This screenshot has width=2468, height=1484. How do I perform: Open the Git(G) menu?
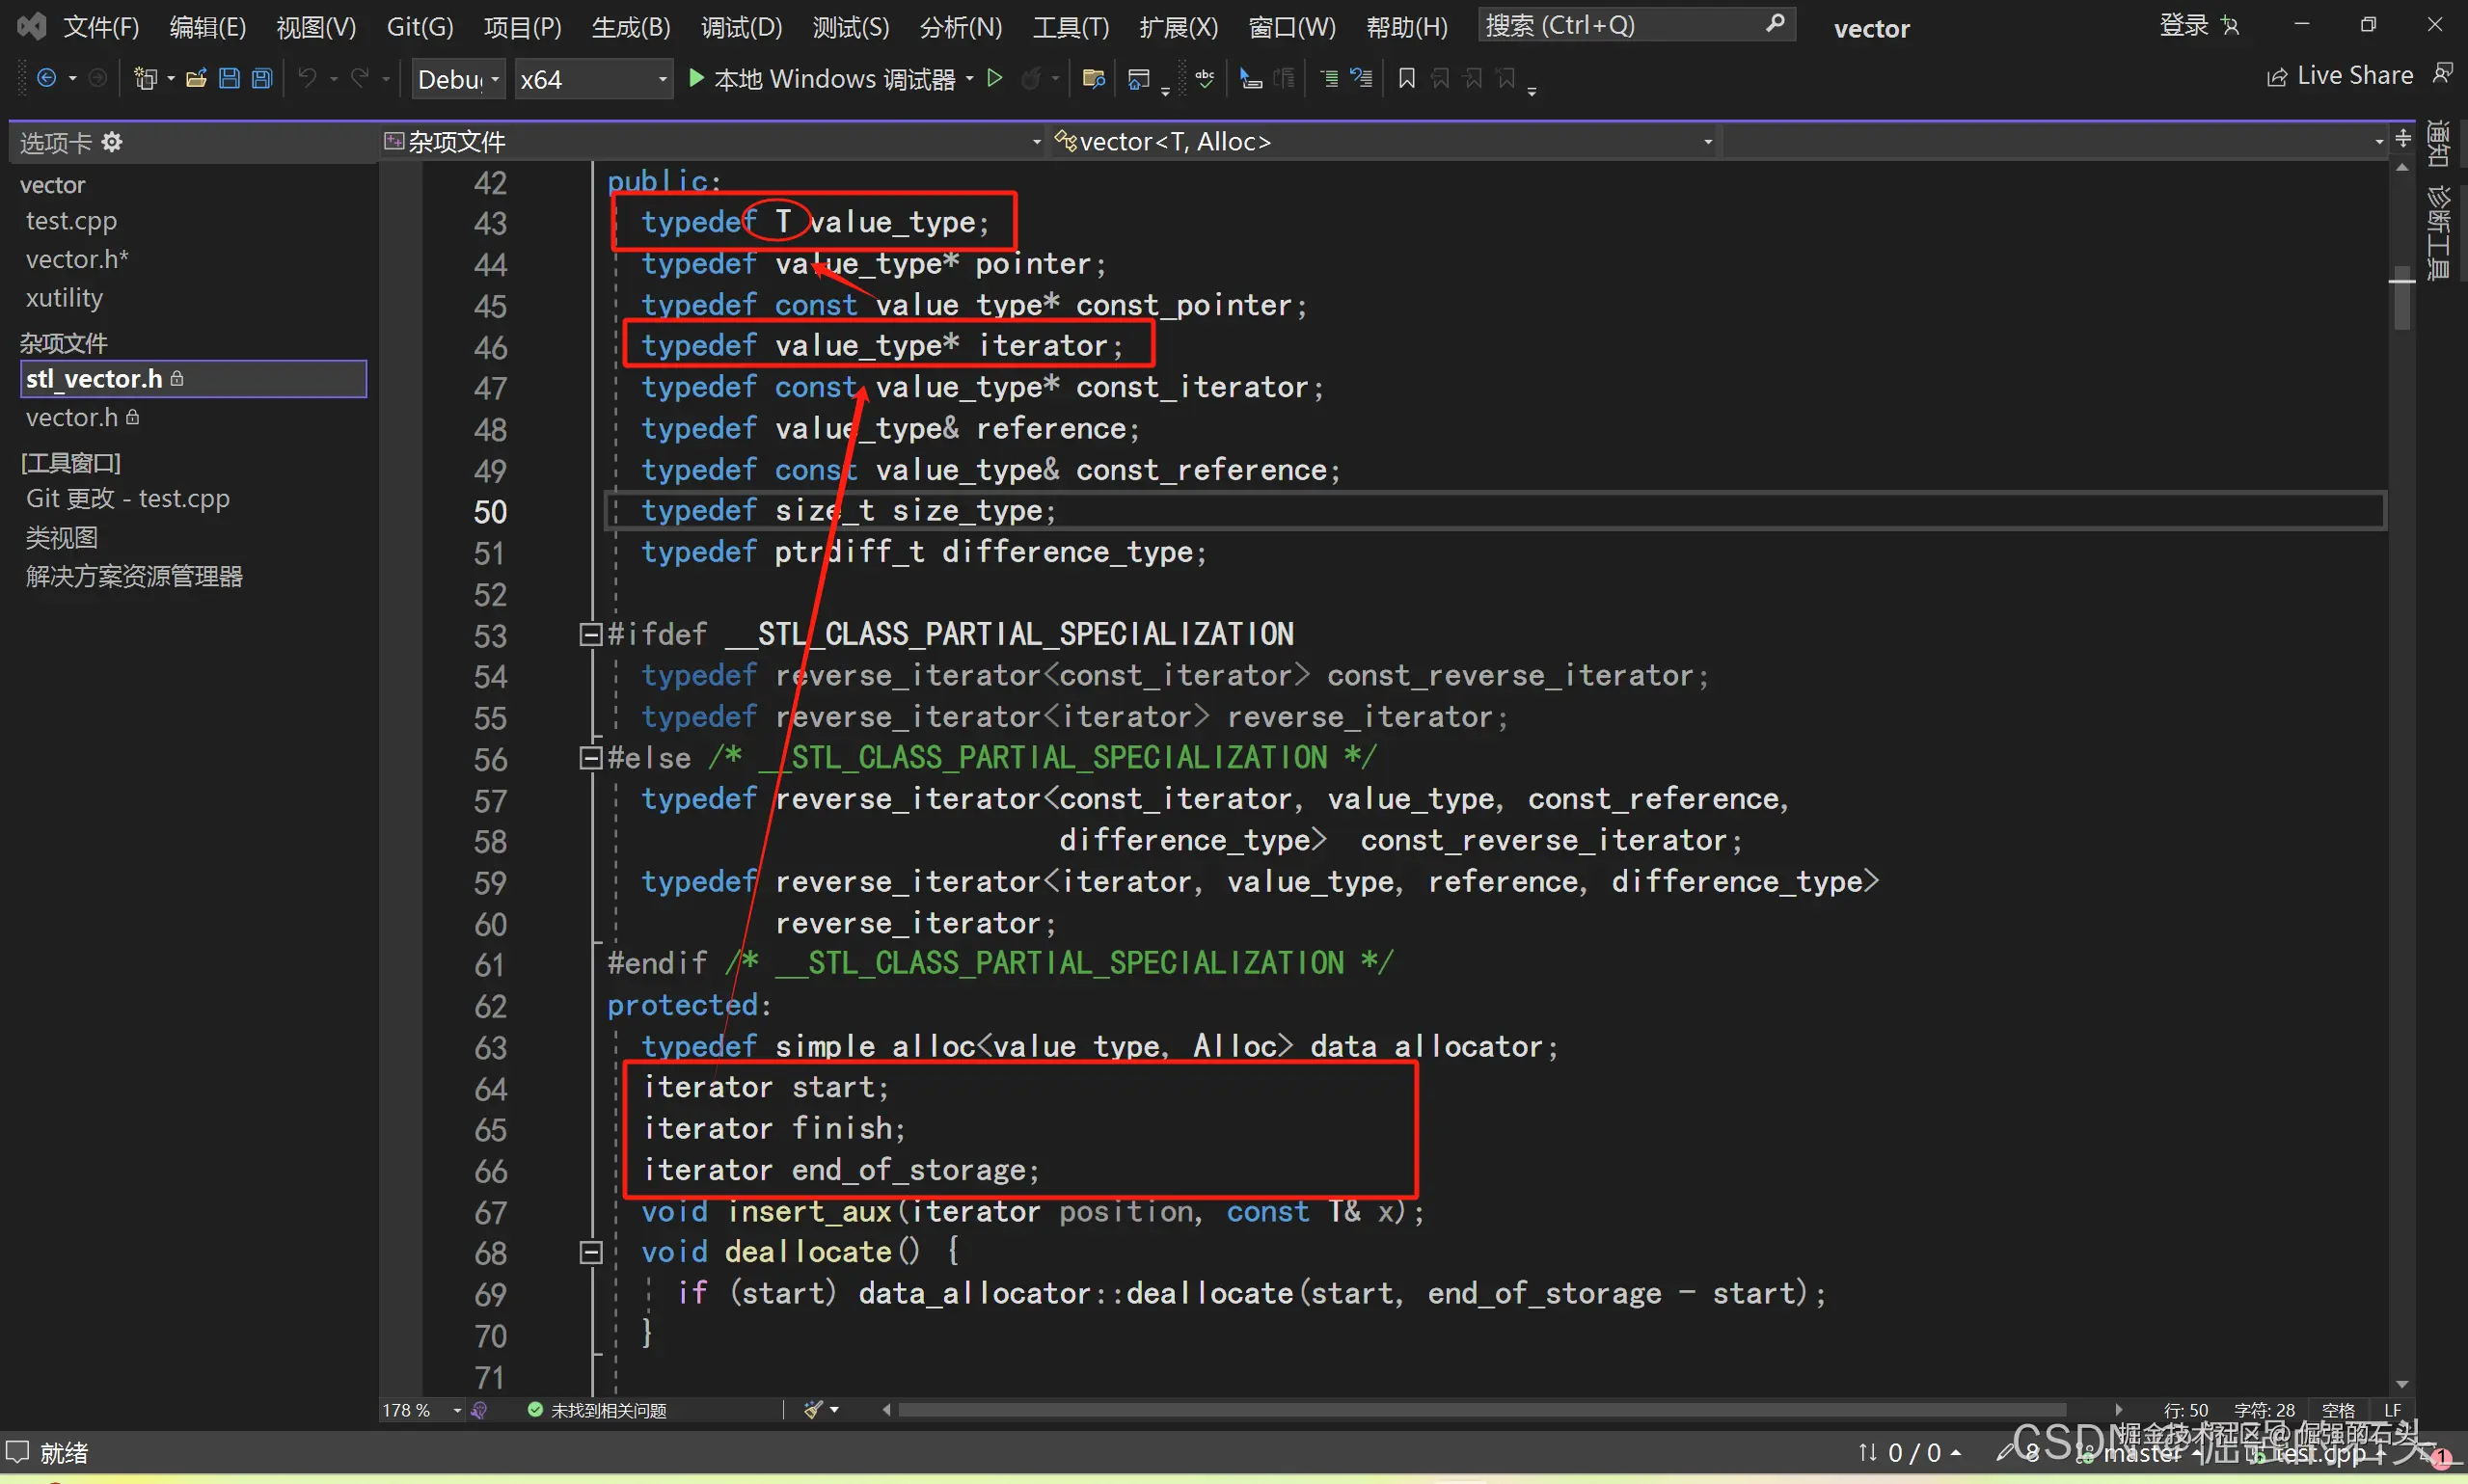point(419,27)
